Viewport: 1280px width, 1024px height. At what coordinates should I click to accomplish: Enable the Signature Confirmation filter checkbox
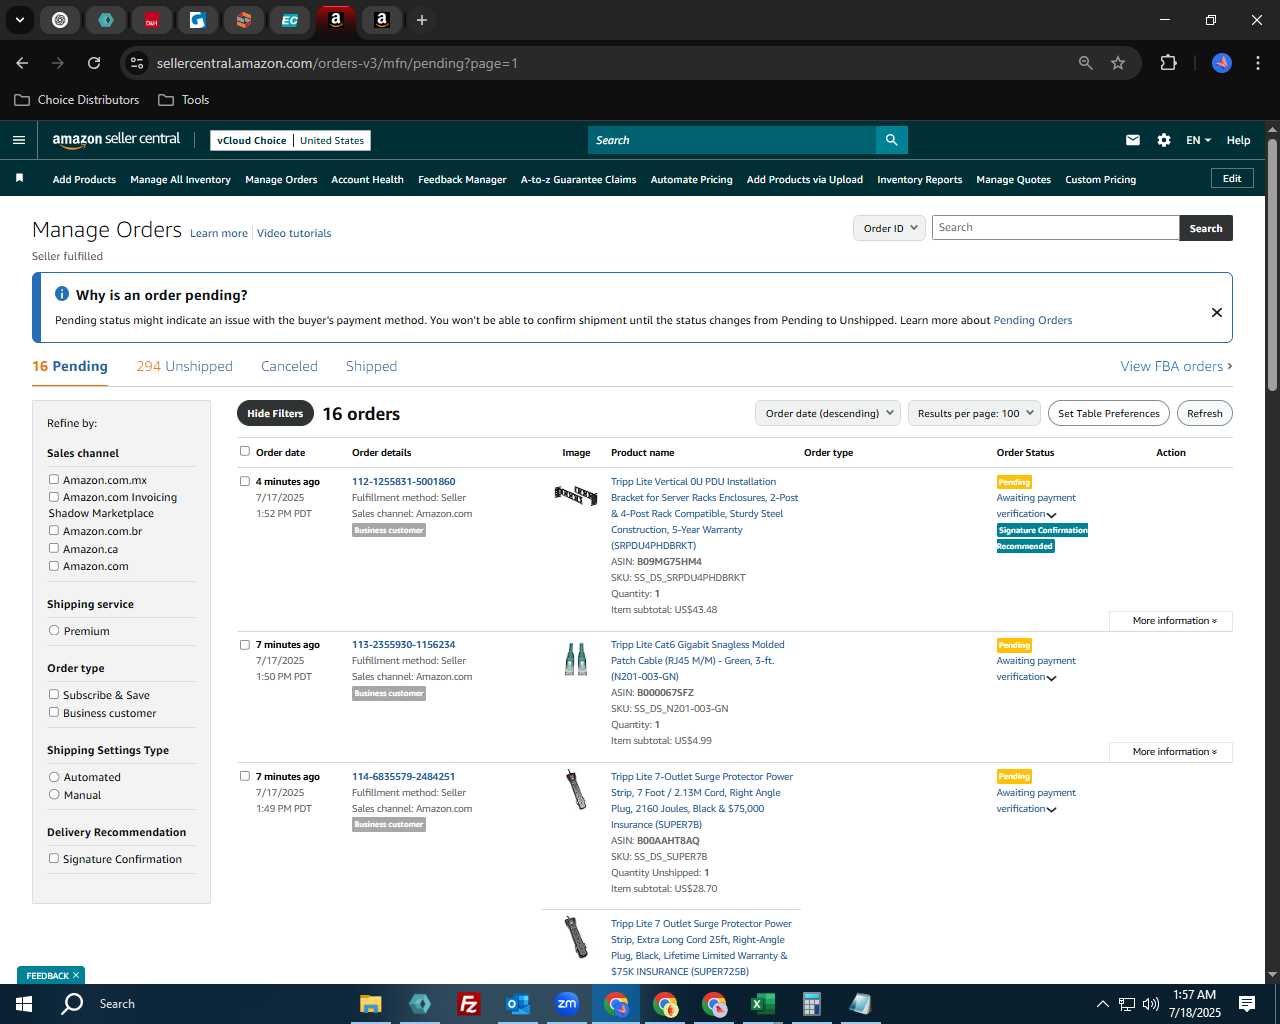pyautogui.click(x=54, y=858)
